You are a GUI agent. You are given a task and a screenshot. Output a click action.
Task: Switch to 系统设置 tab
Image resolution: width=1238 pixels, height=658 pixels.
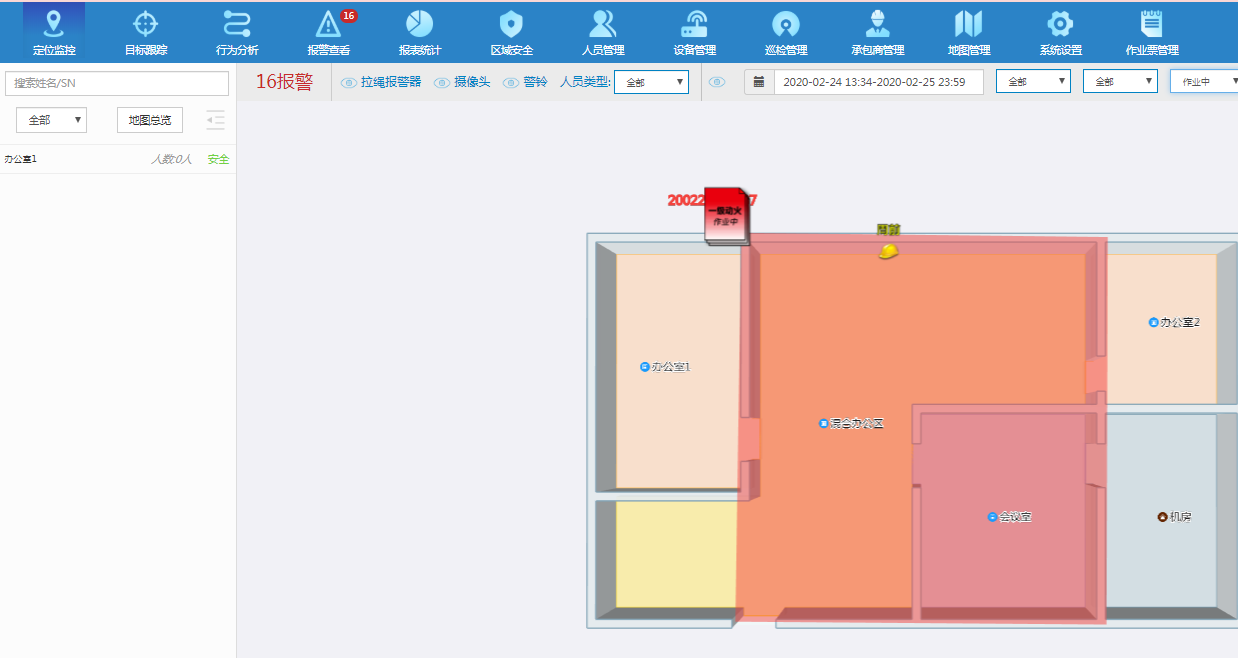tap(1060, 31)
